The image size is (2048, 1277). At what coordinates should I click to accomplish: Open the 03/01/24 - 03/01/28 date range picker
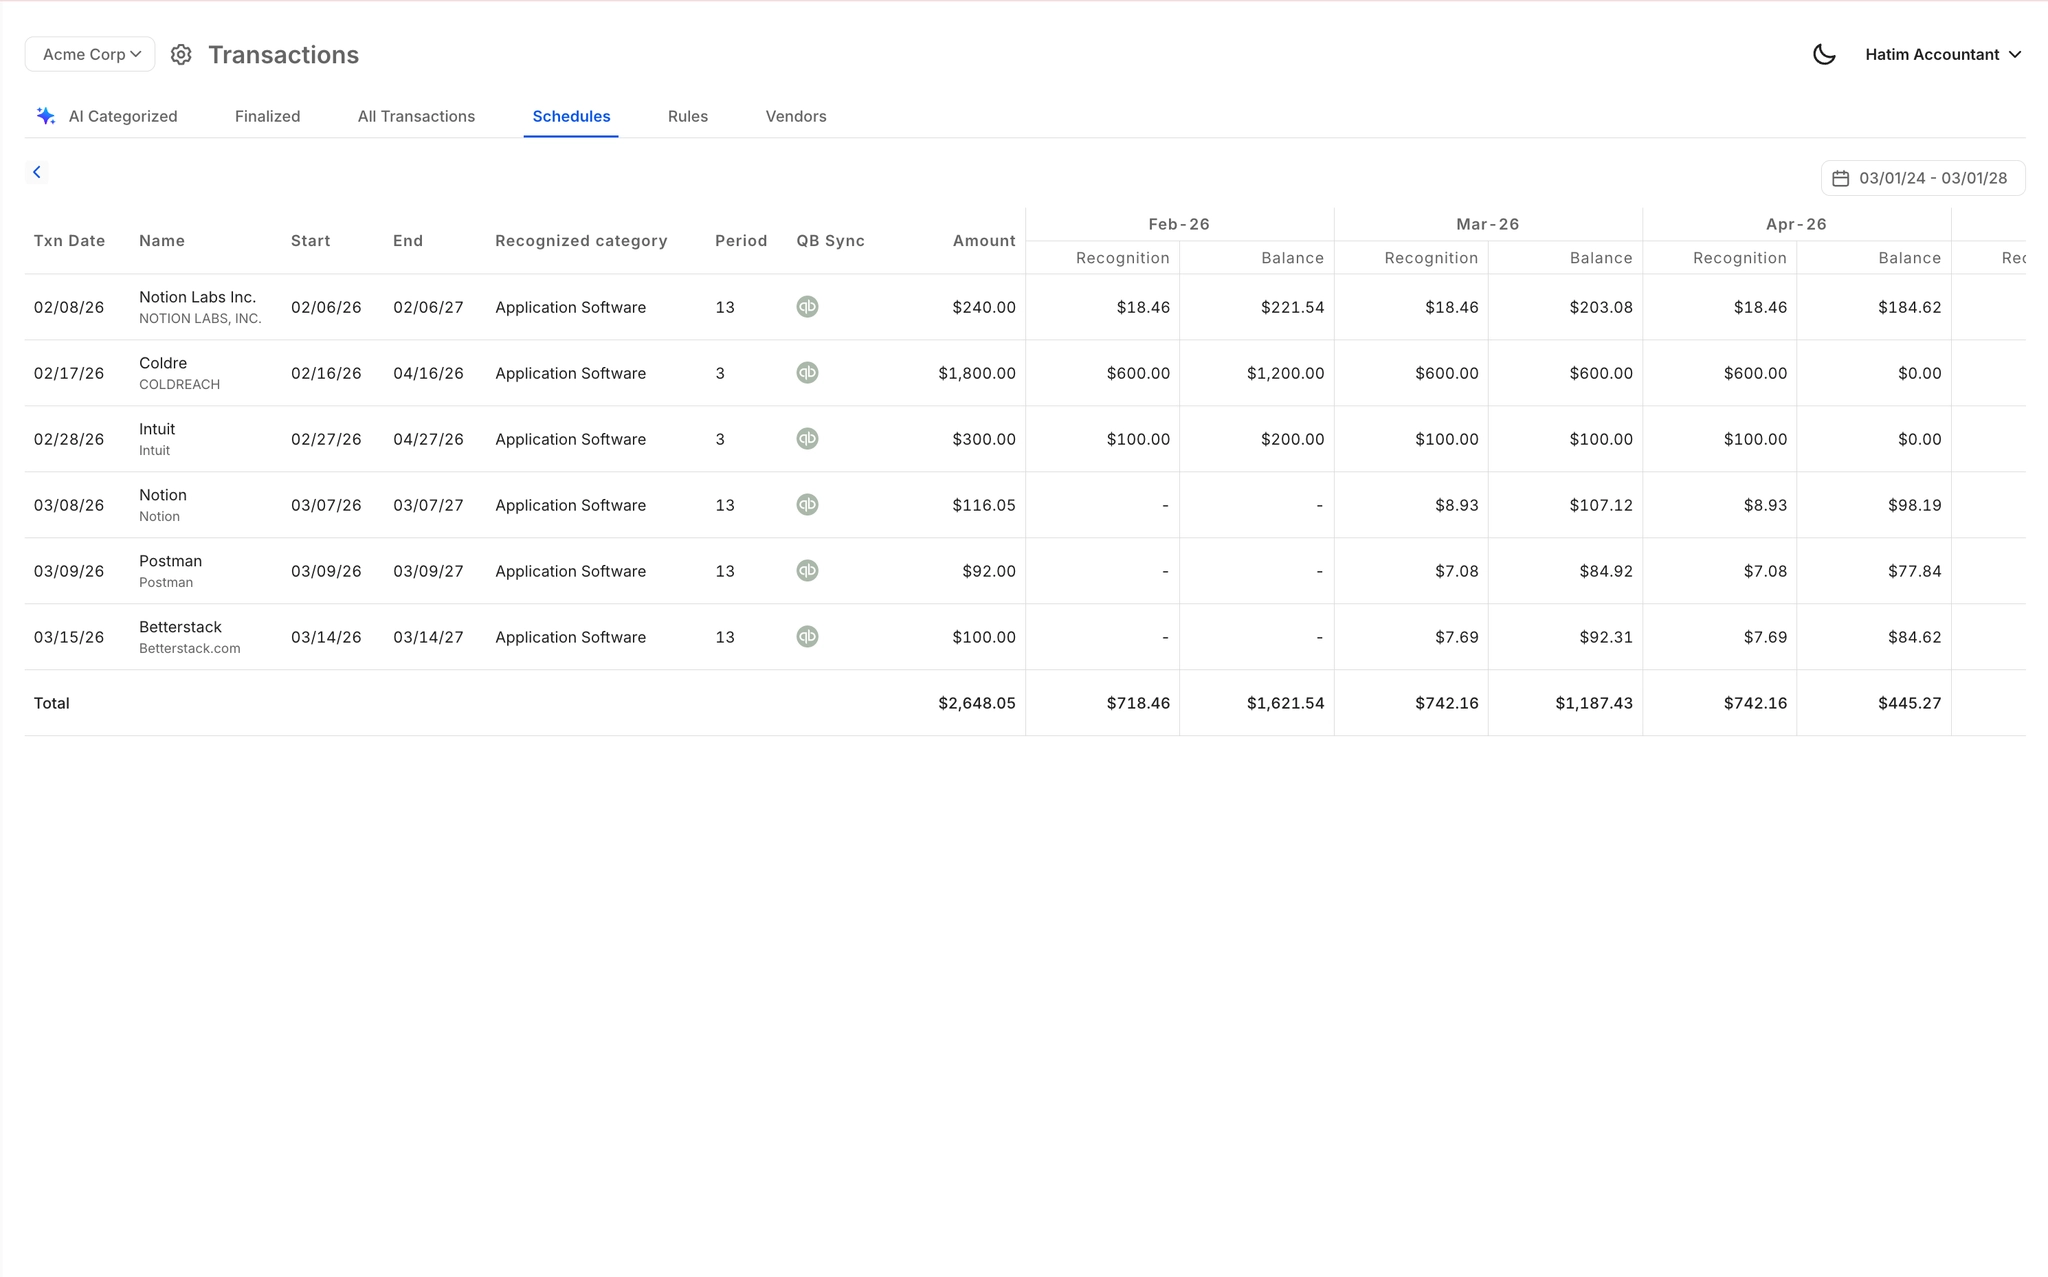point(1922,178)
